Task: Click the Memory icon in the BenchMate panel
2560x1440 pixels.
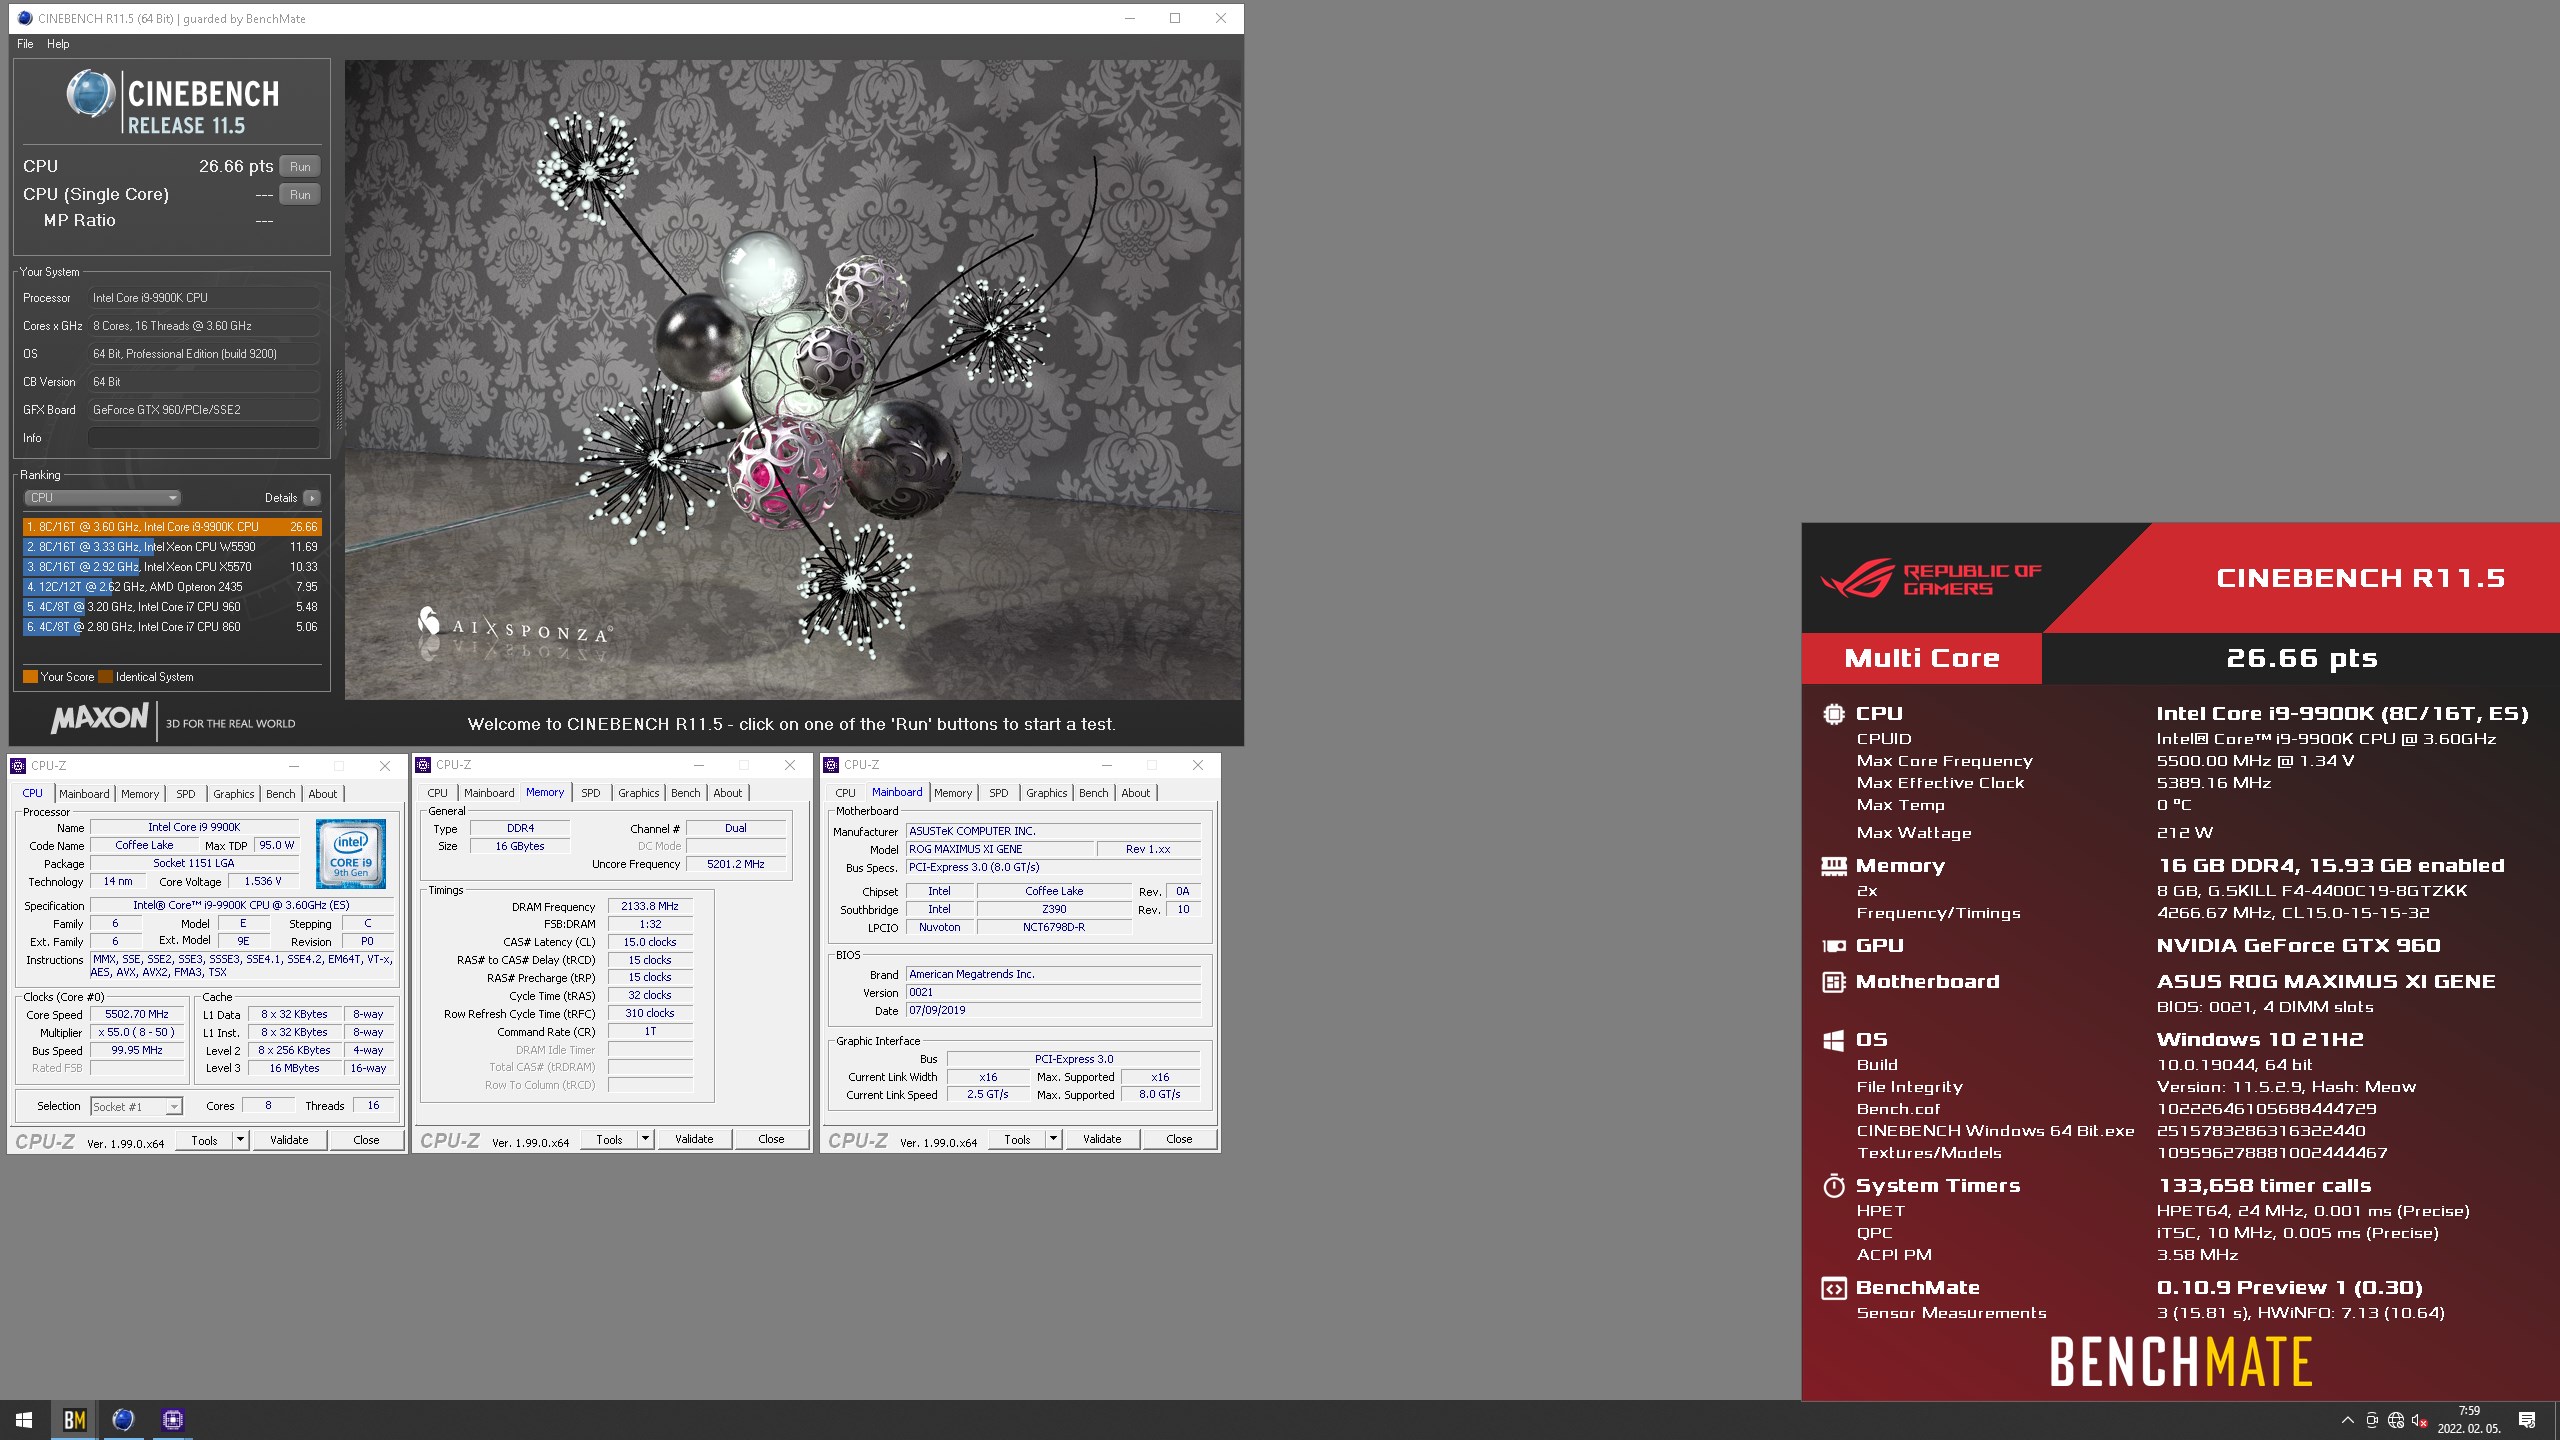Action: (1833, 866)
